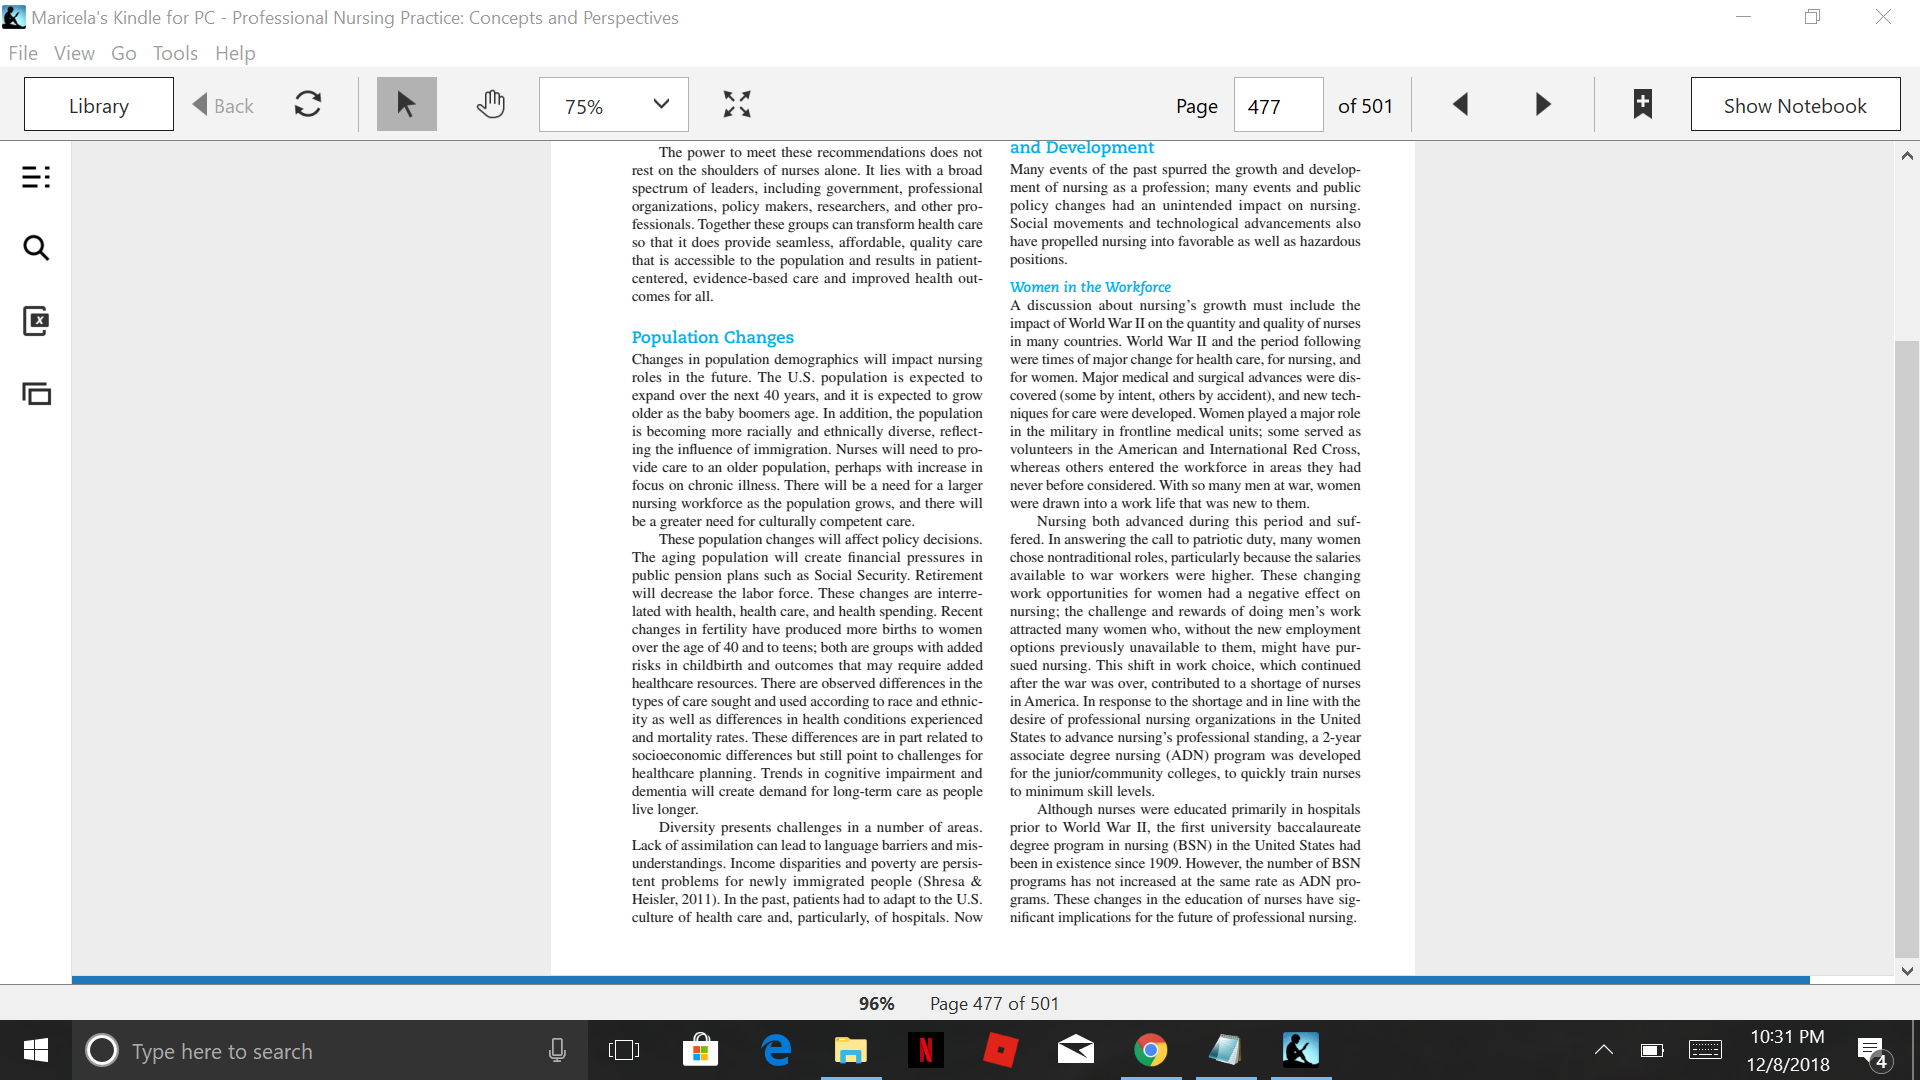Open Microsoft Edge from taskbar

776,1050
